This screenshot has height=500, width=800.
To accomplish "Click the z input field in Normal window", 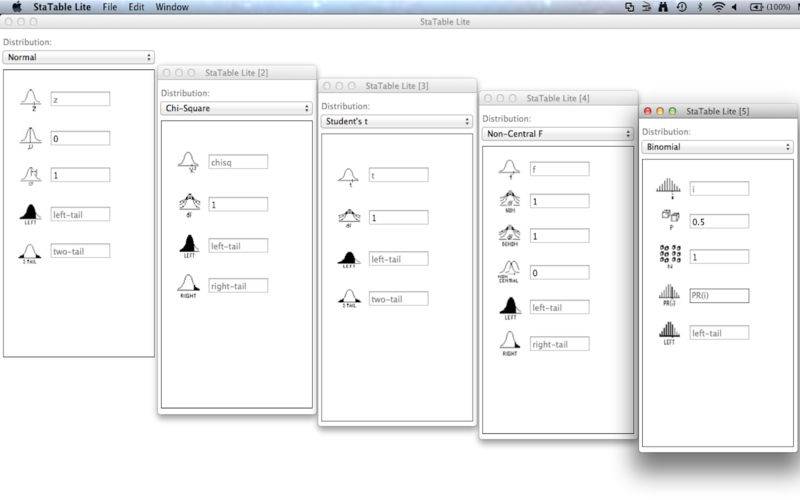I will (x=80, y=99).
